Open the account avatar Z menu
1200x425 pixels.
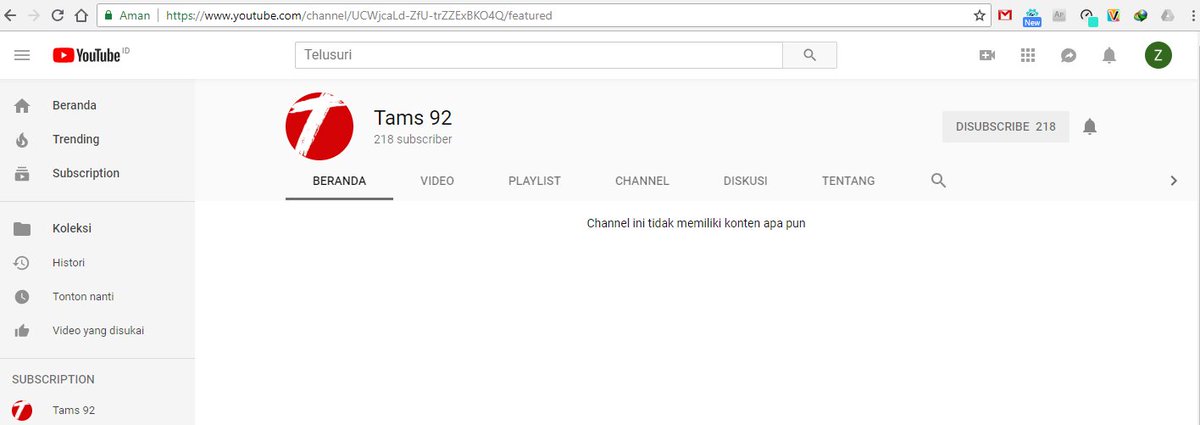click(1158, 56)
